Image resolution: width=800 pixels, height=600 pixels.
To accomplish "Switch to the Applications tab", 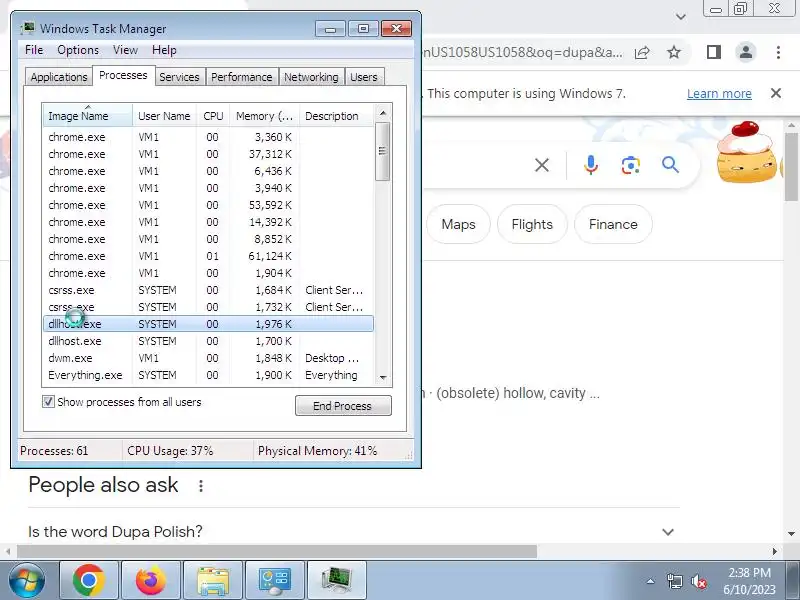I will click(x=59, y=77).
